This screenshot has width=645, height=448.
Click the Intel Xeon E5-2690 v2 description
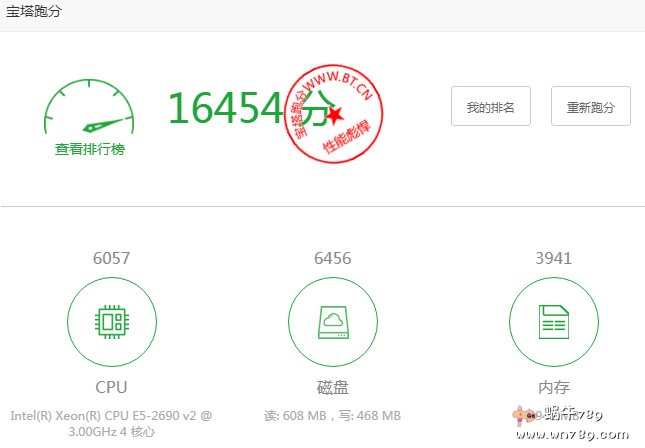point(111,423)
